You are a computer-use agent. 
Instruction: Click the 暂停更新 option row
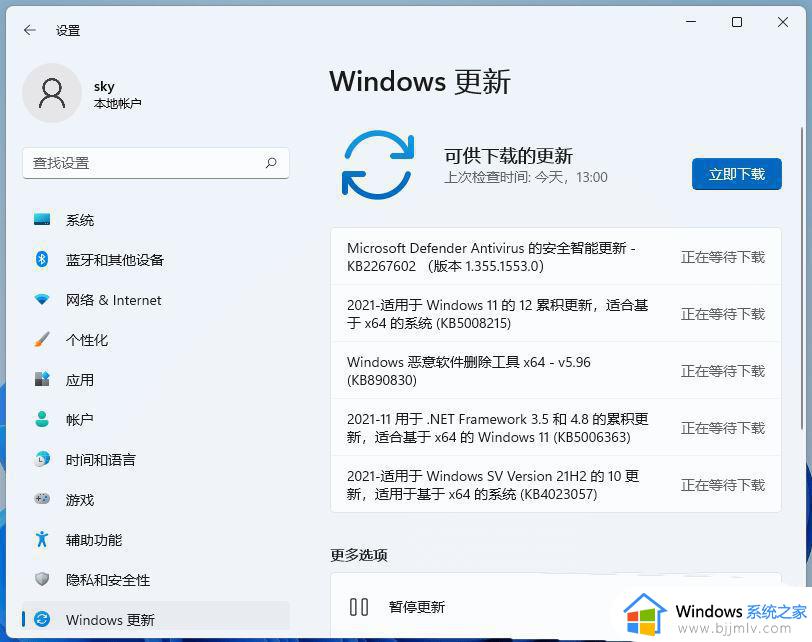(556, 606)
